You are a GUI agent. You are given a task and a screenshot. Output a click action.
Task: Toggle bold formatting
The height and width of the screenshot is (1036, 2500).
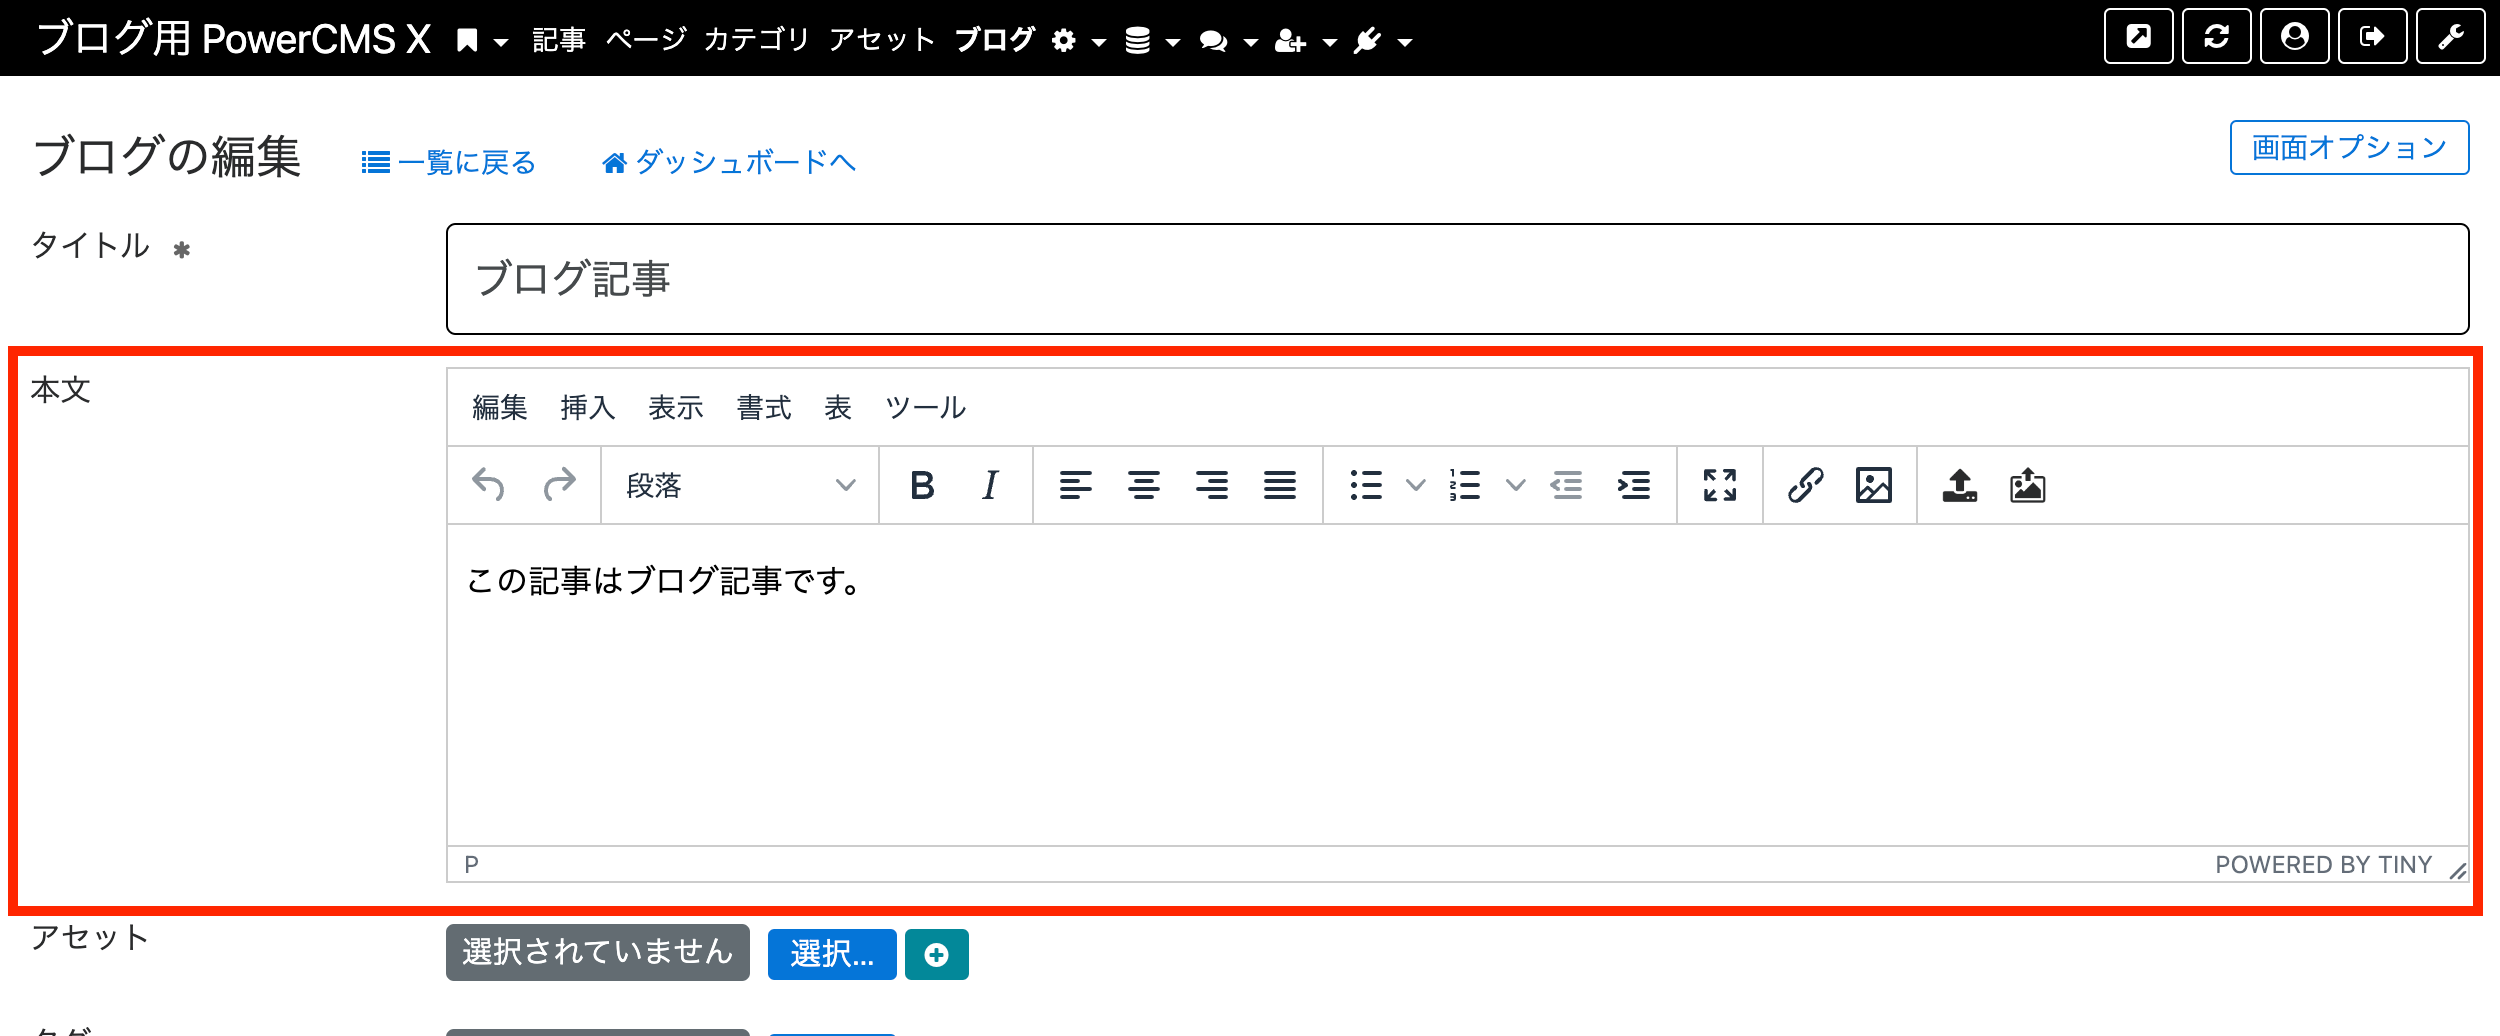coord(922,485)
